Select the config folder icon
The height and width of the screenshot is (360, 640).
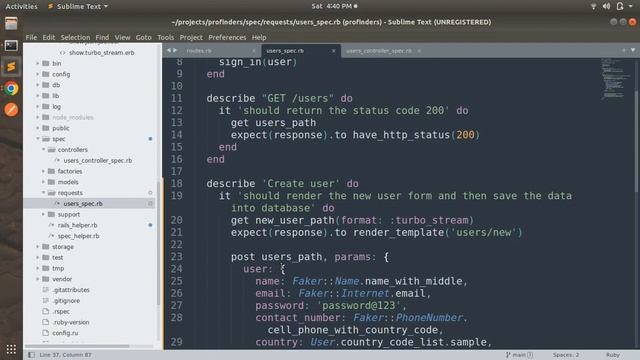(46, 74)
